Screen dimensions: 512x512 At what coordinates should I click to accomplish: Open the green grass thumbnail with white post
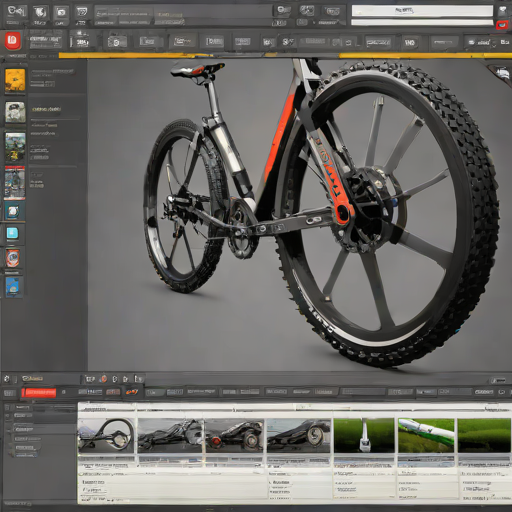point(364,435)
